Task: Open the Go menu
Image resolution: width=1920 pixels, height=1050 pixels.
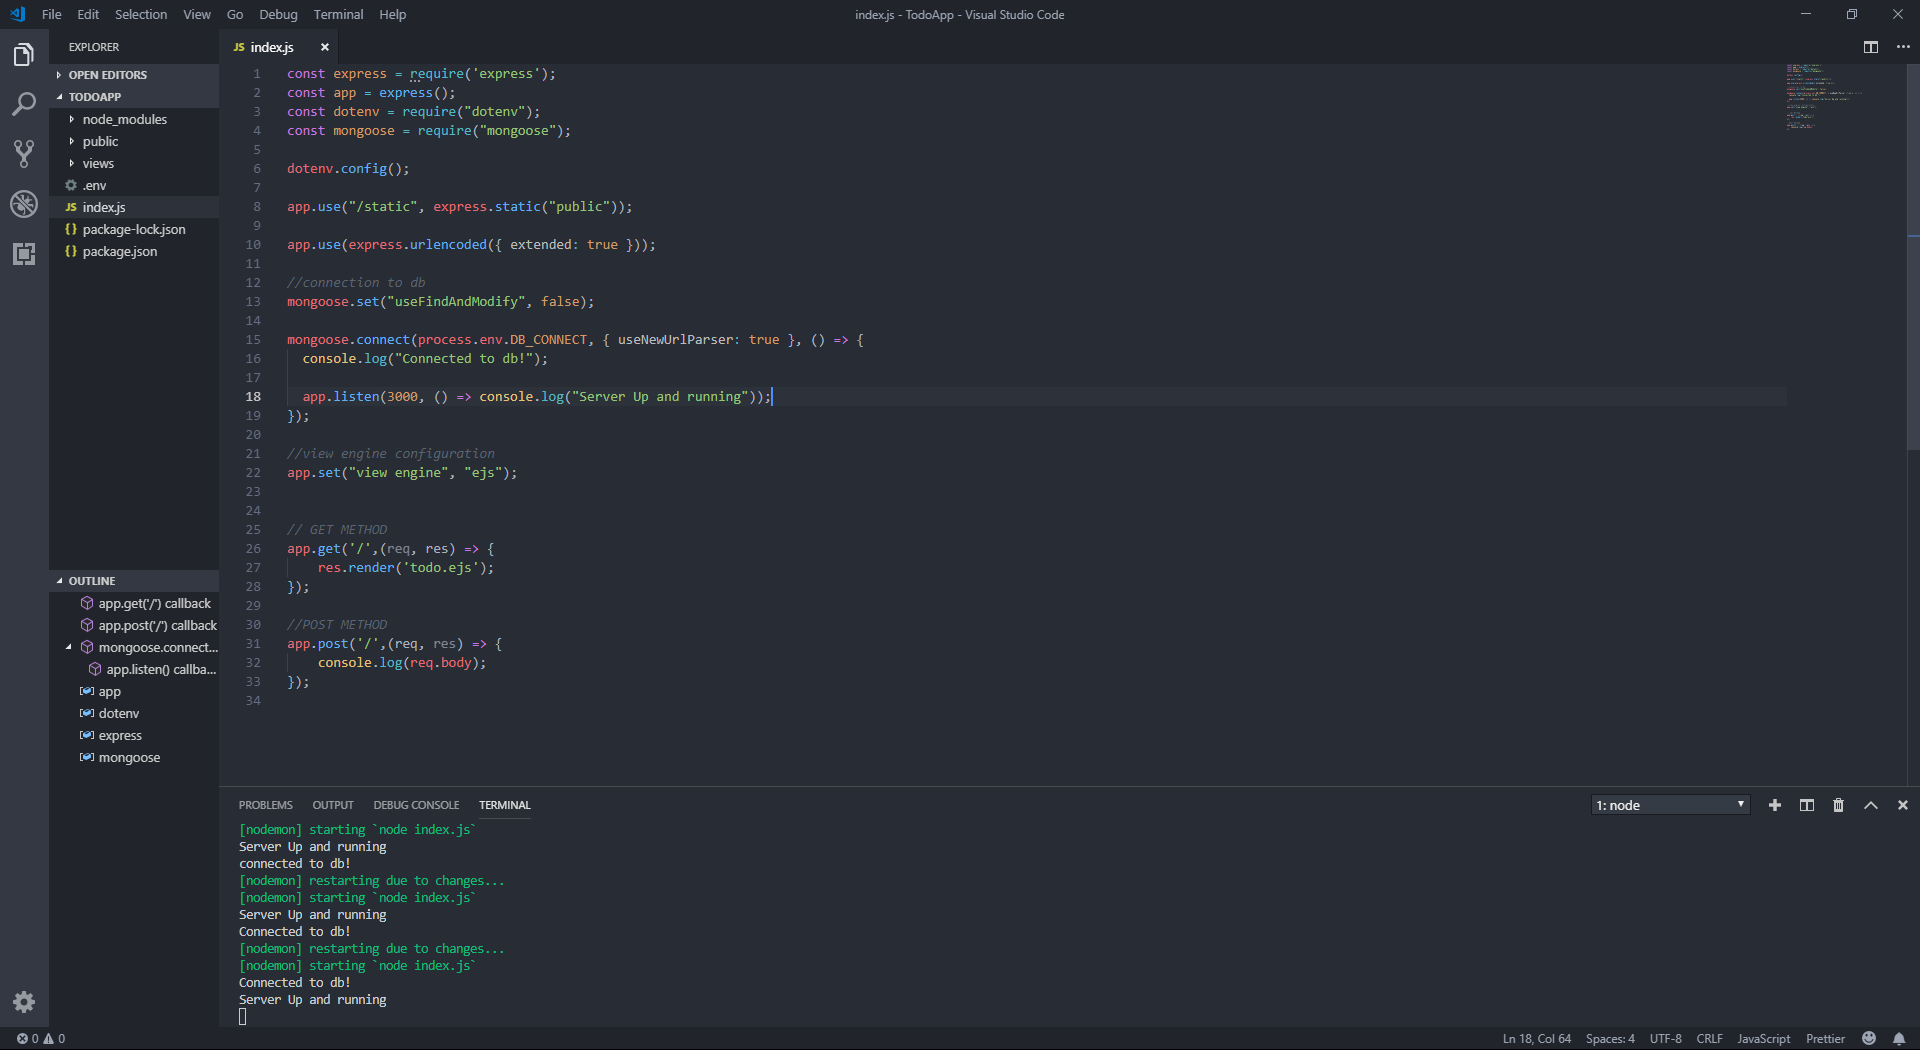Action: (235, 14)
